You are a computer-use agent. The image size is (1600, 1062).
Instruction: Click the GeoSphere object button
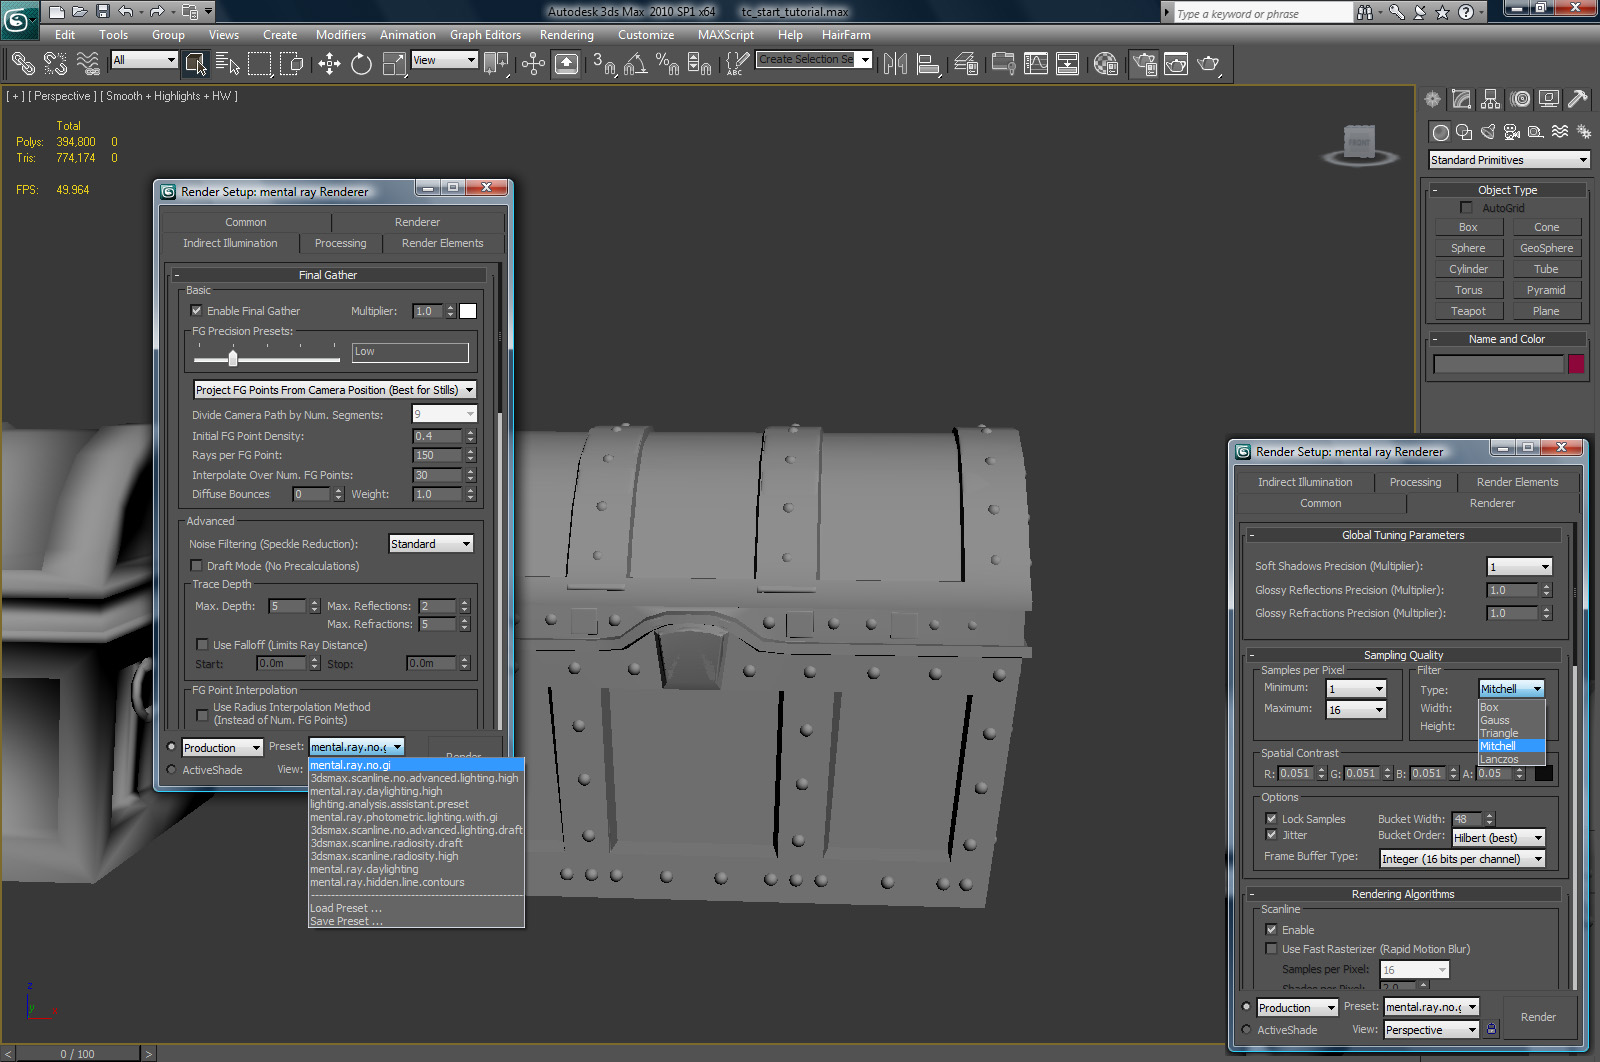[x=1546, y=248]
